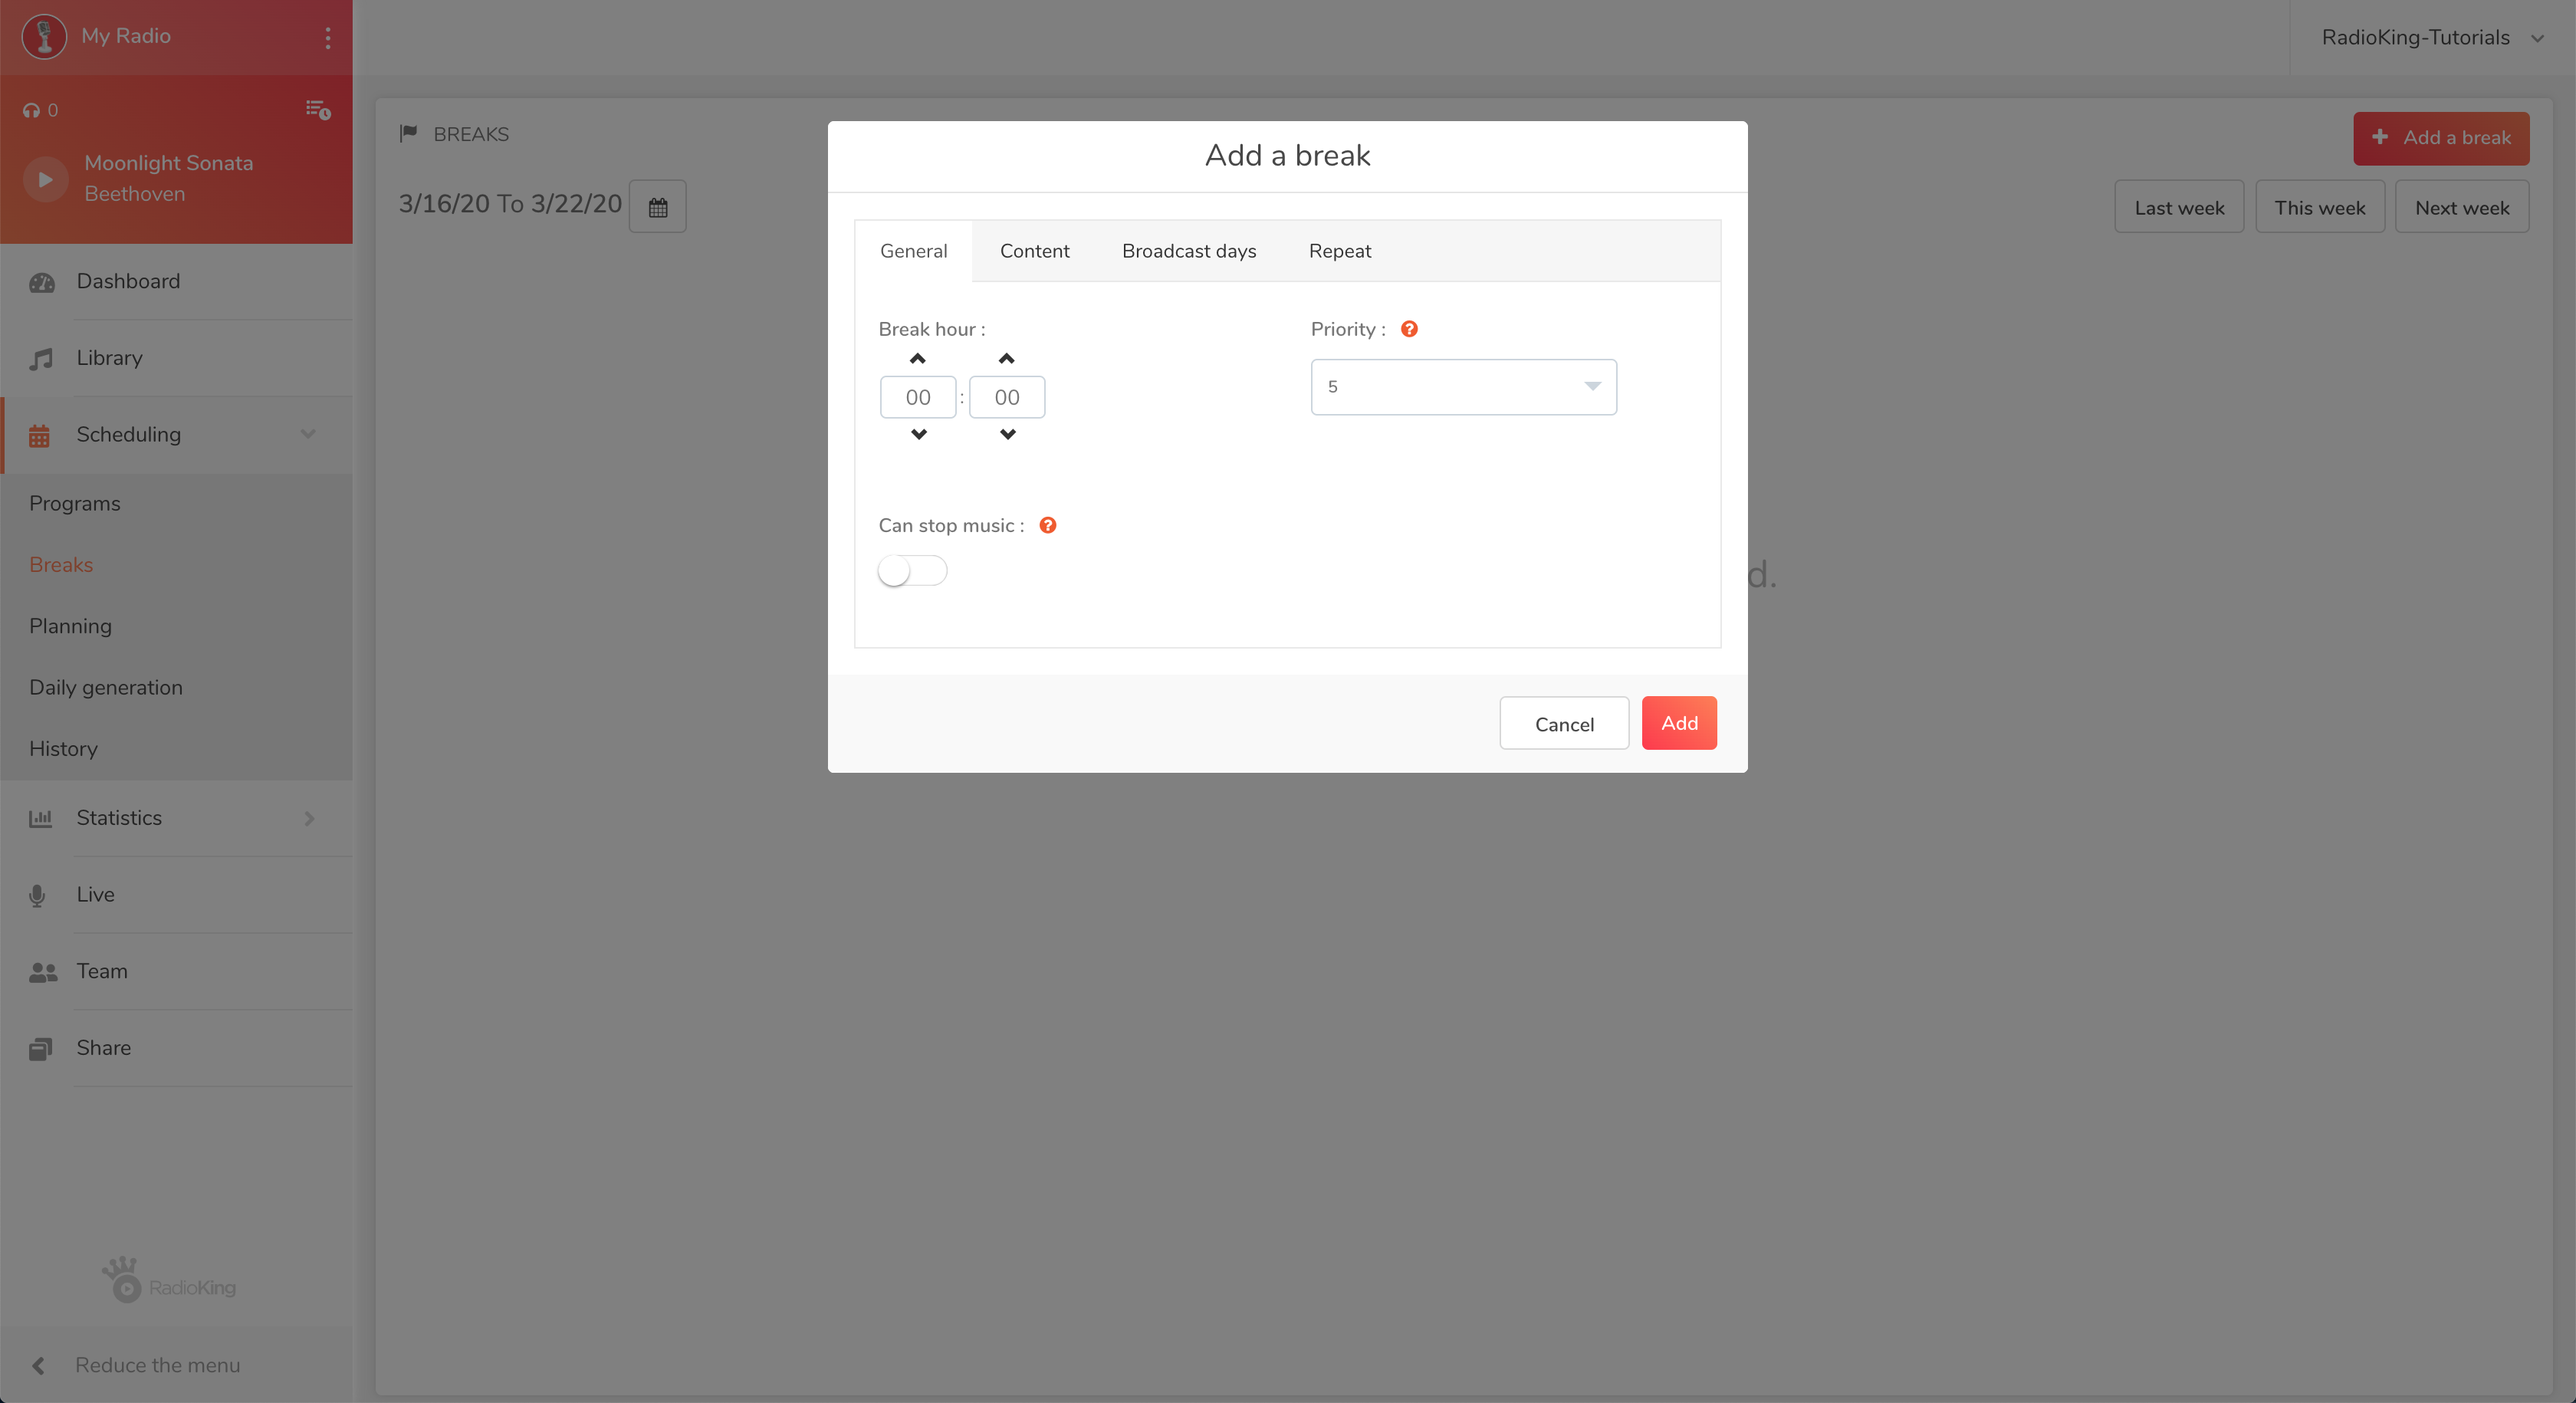The height and width of the screenshot is (1403, 2576).
Task: Toggle the Can stop music switch
Action: pos(912,570)
